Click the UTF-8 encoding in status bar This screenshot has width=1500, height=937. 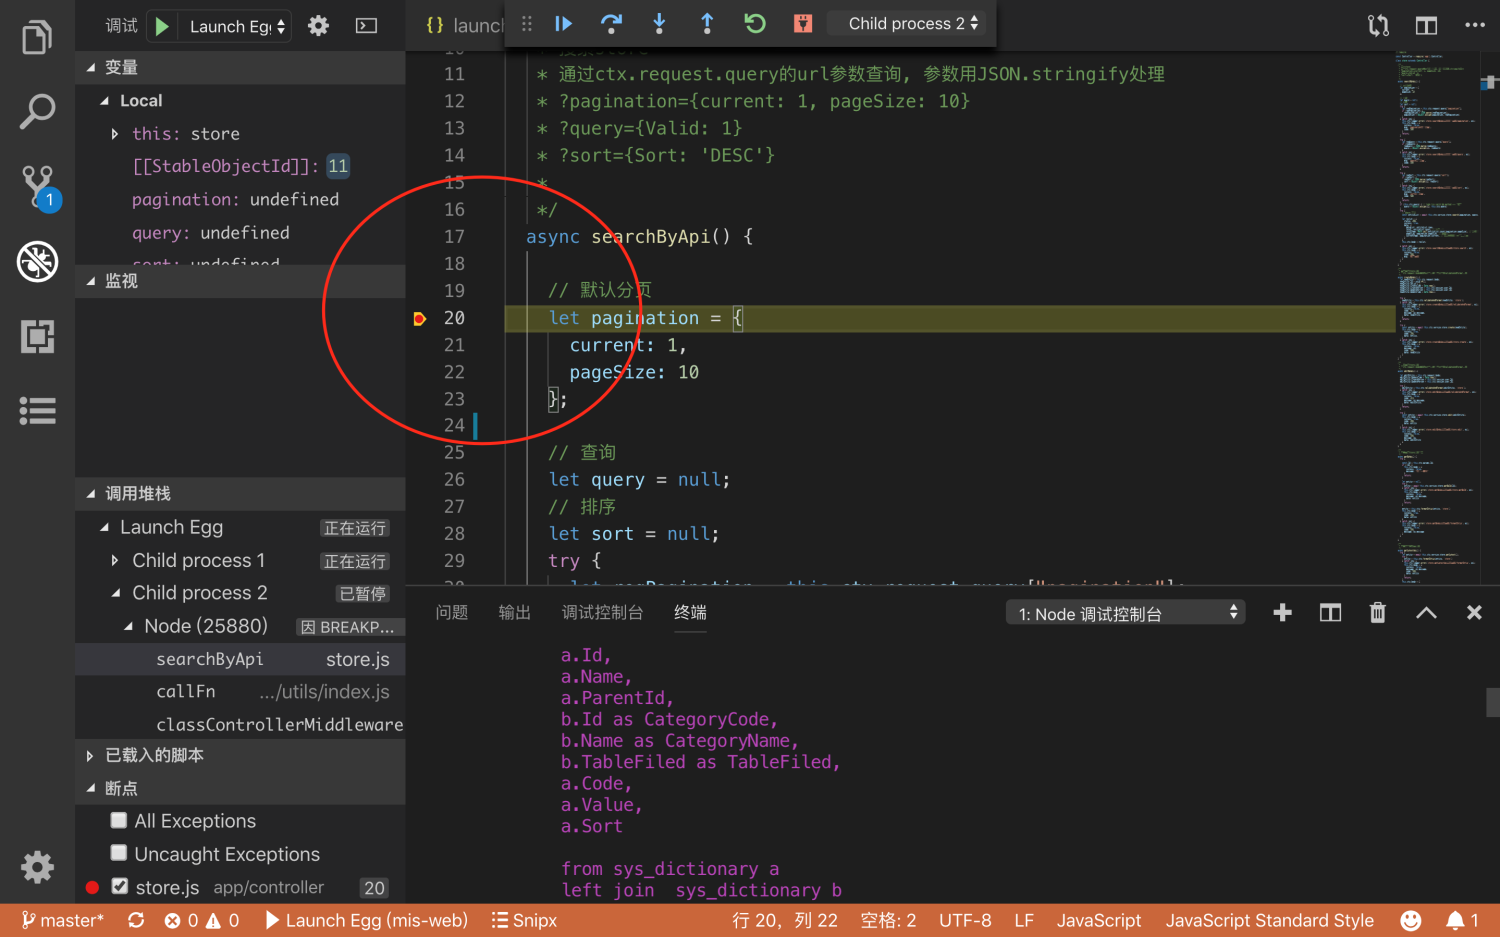click(x=965, y=920)
